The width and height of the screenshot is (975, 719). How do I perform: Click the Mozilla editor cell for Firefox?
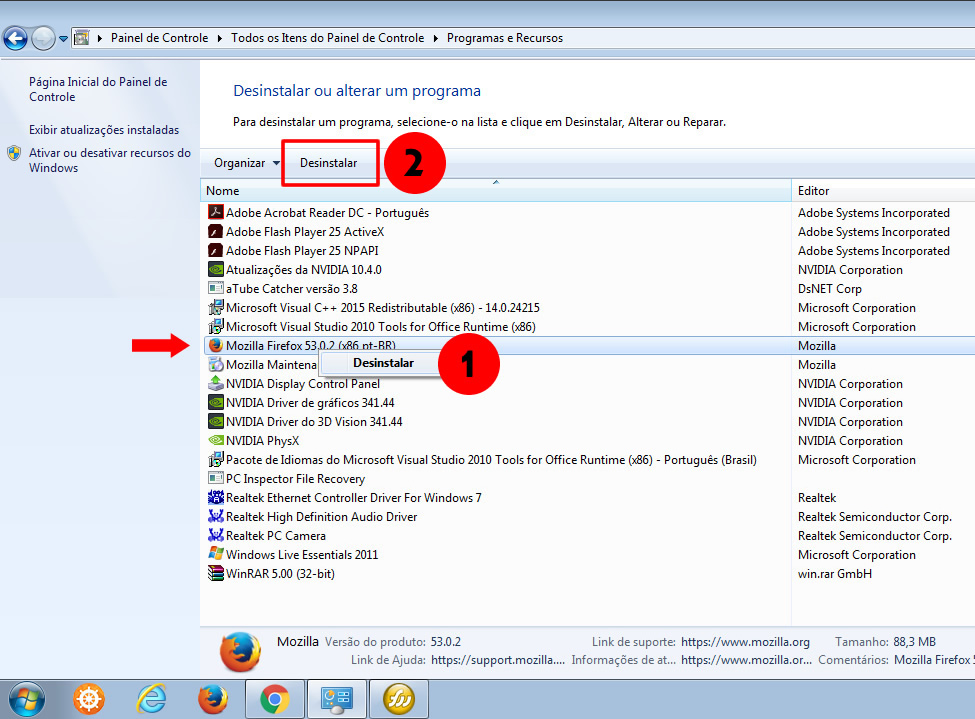(x=816, y=346)
